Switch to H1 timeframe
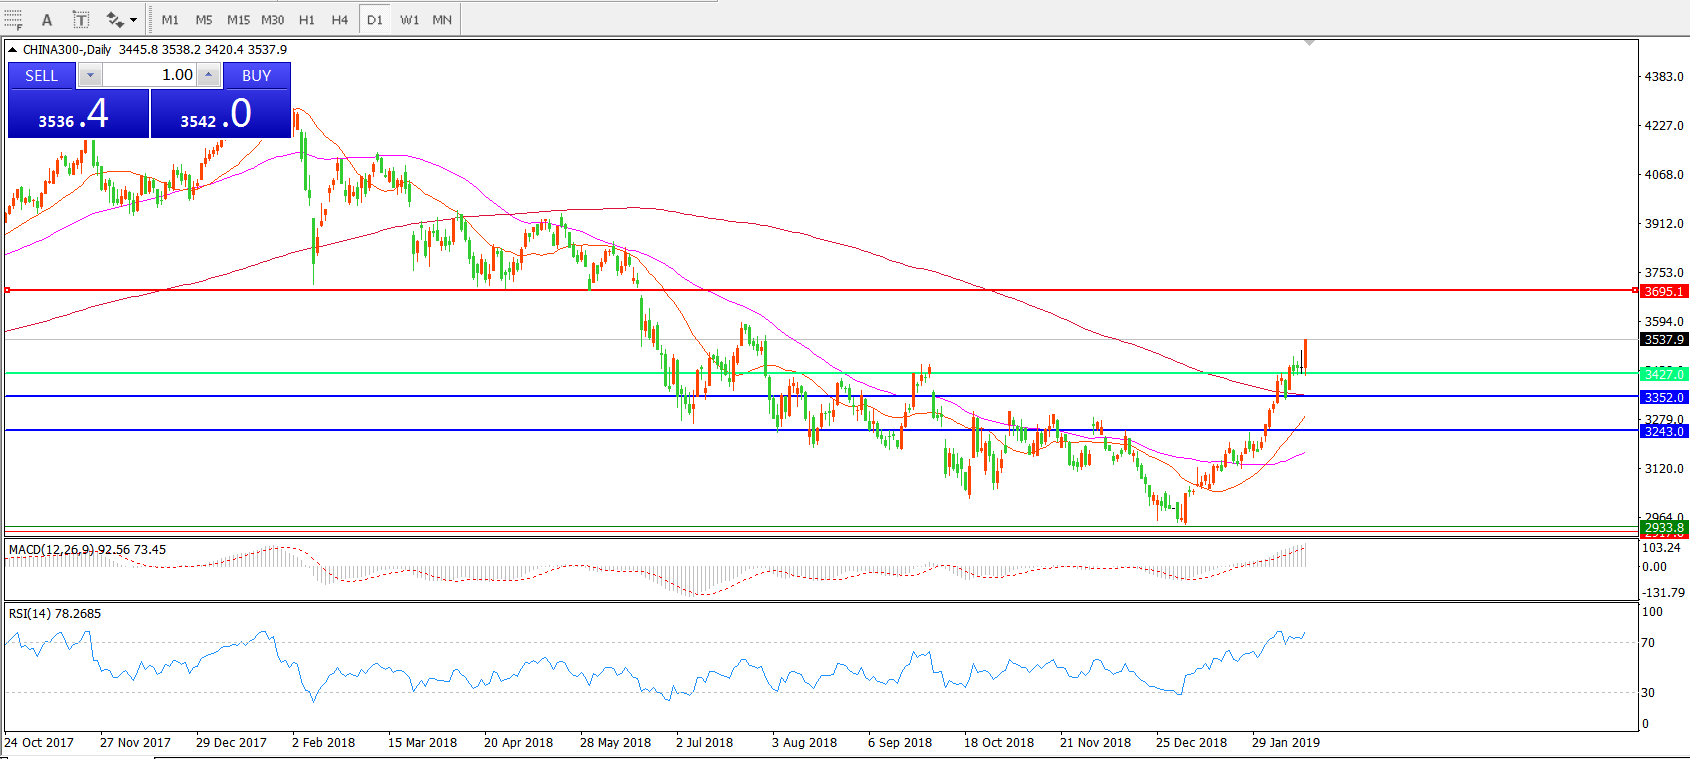 307,20
